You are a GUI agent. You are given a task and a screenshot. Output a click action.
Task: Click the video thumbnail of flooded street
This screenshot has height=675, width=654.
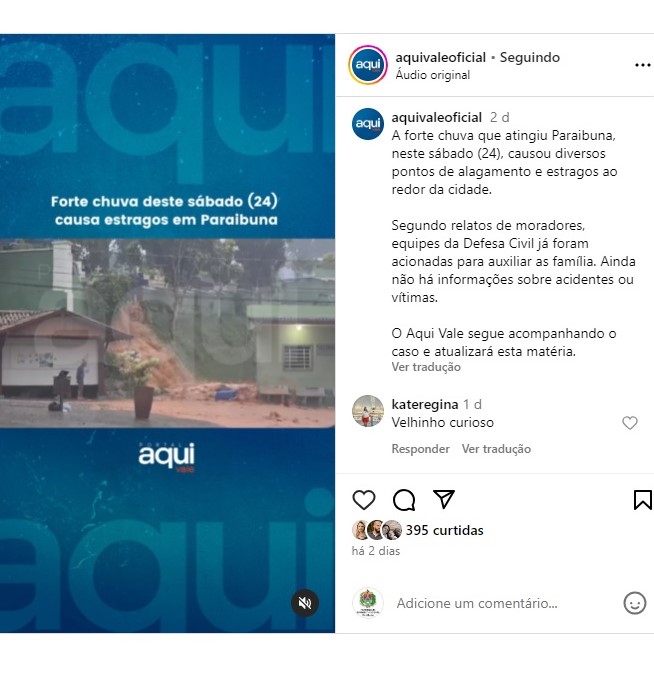(x=167, y=333)
